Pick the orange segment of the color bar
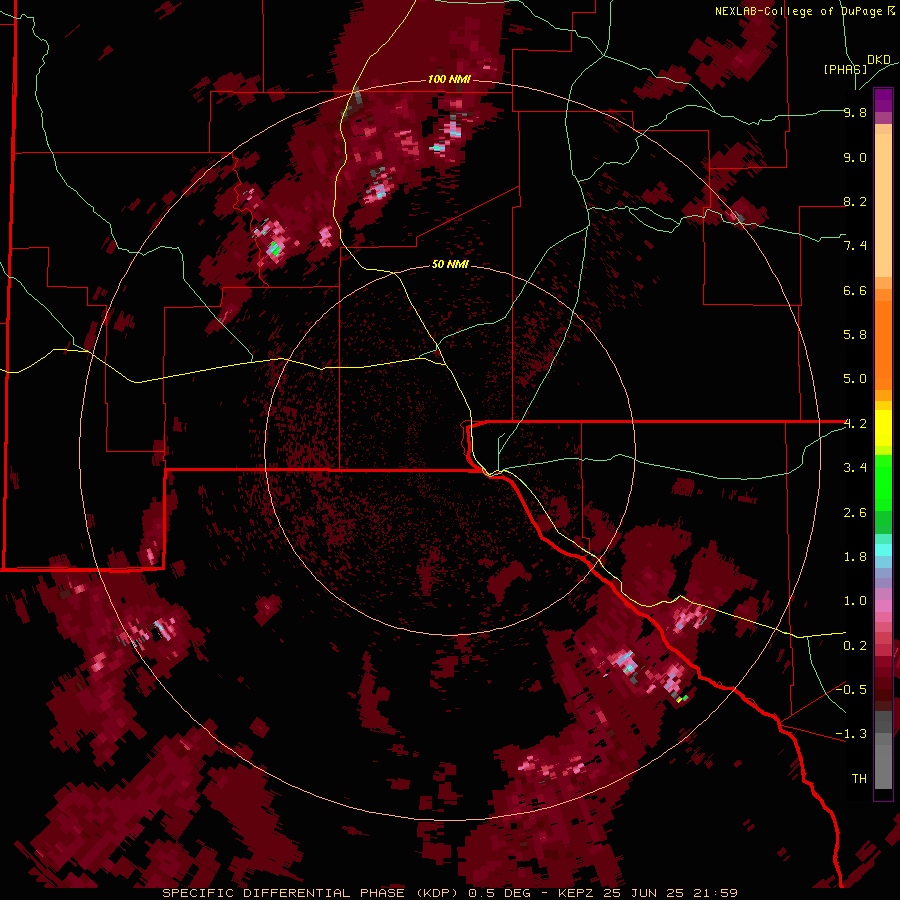The image size is (900, 900). click(x=883, y=344)
